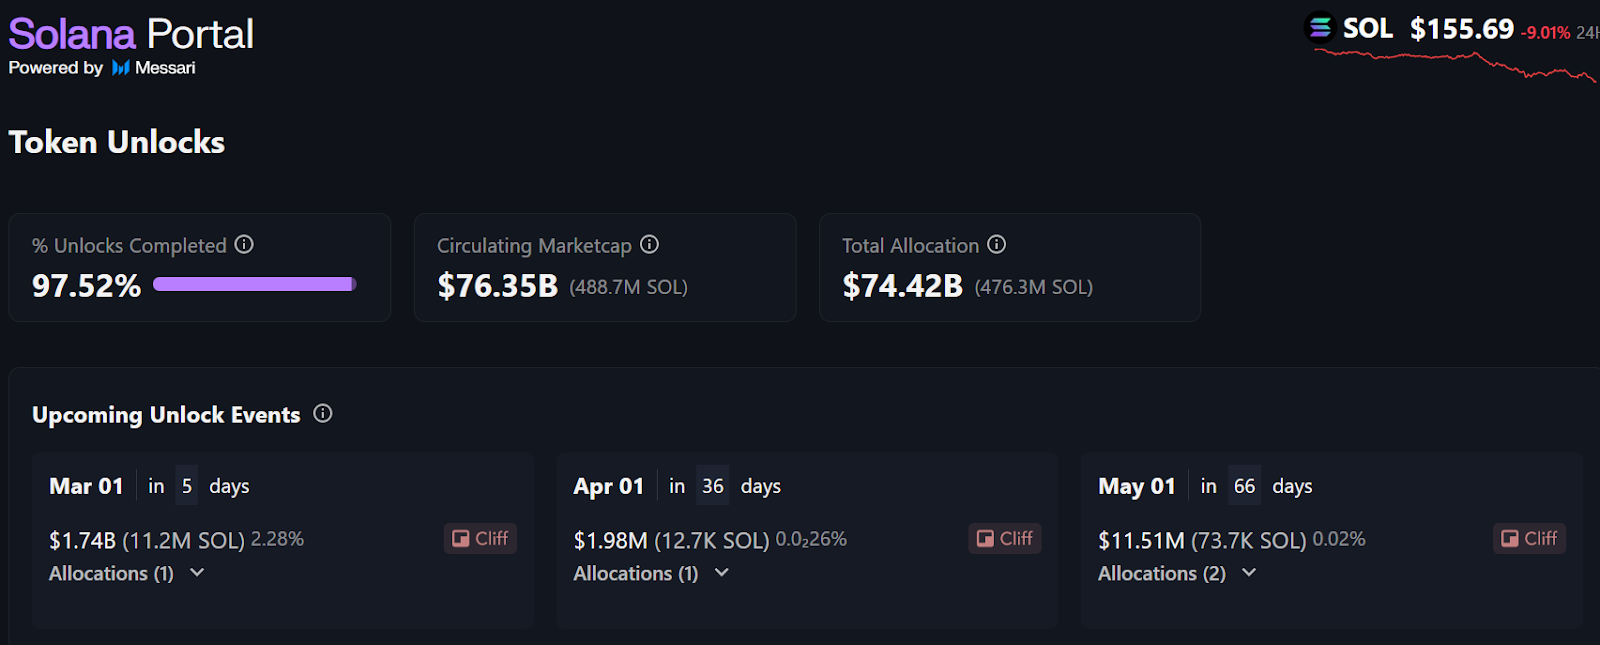The image size is (1600, 645).
Task: Click the (476.3M SOL) allocation text
Action: tap(1033, 287)
